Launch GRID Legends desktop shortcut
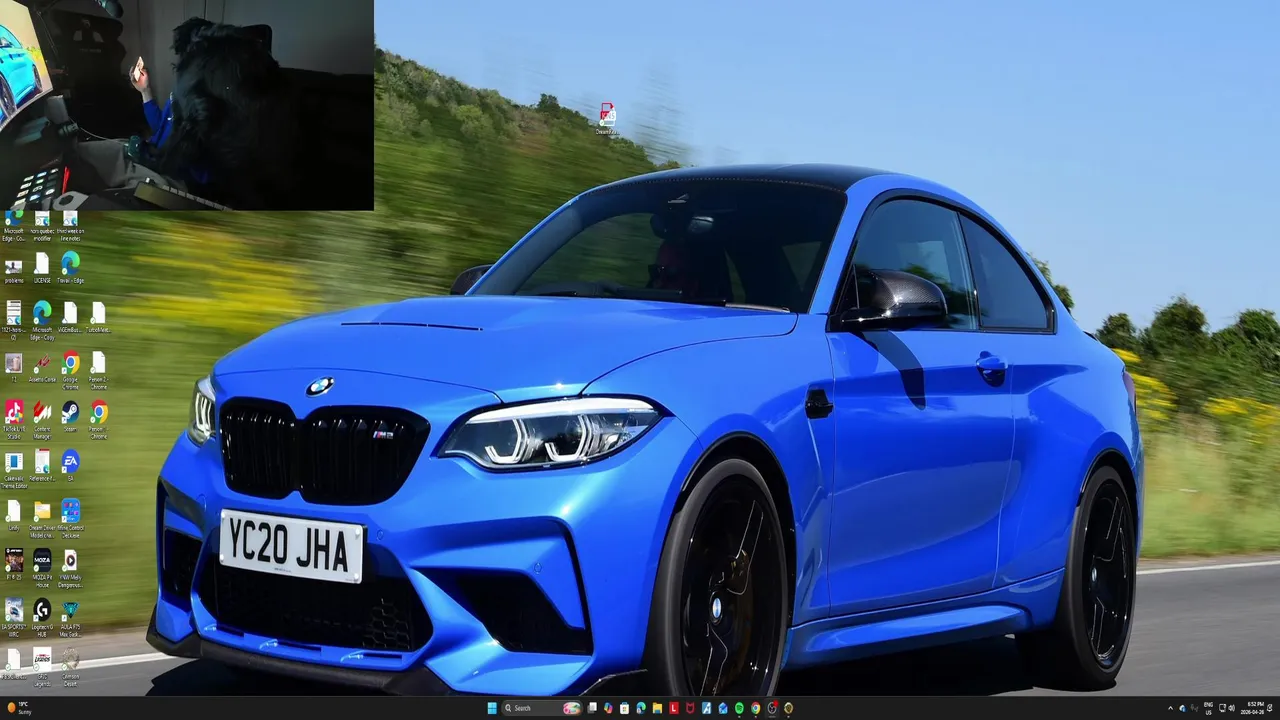 (42, 666)
